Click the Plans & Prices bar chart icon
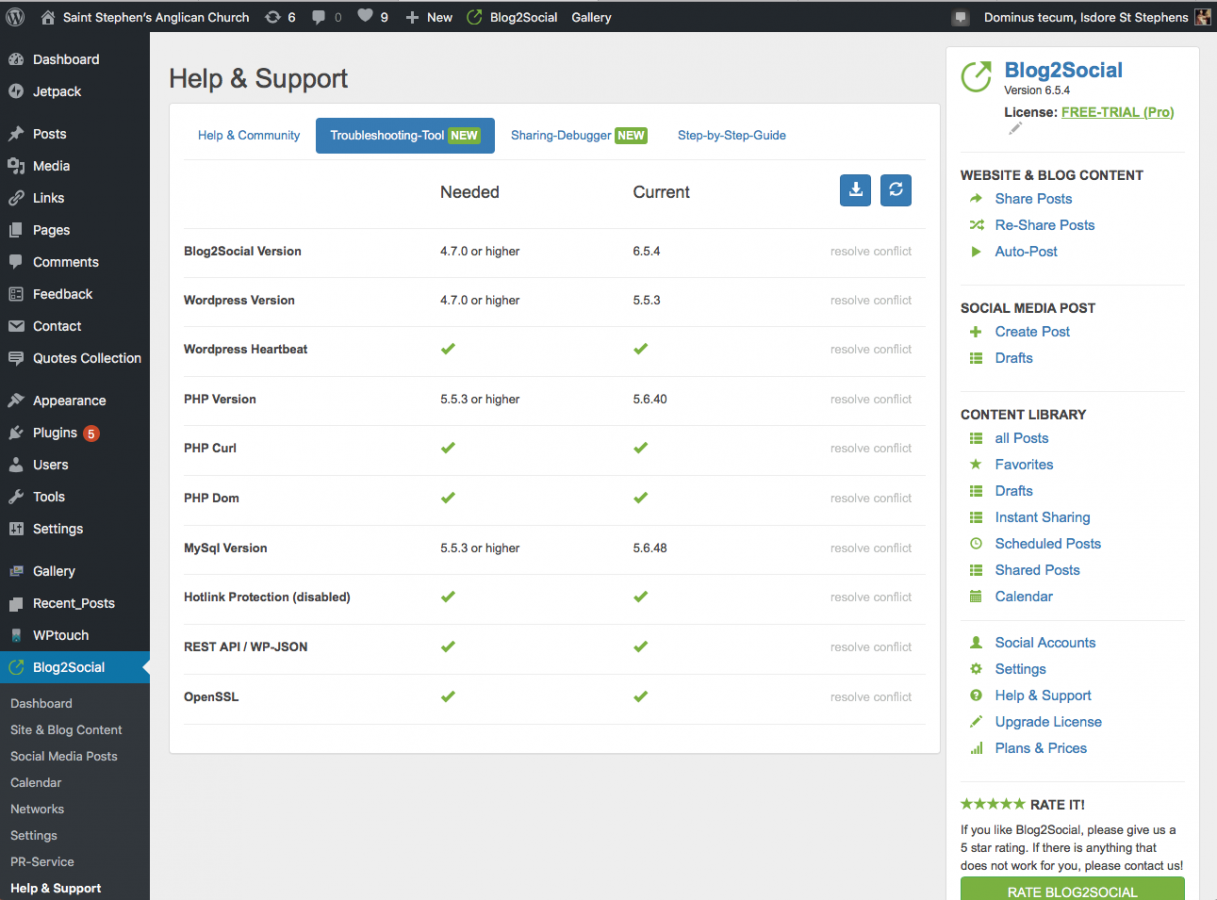The width and height of the screenshot is (1217, 900). tap(976, 749)
